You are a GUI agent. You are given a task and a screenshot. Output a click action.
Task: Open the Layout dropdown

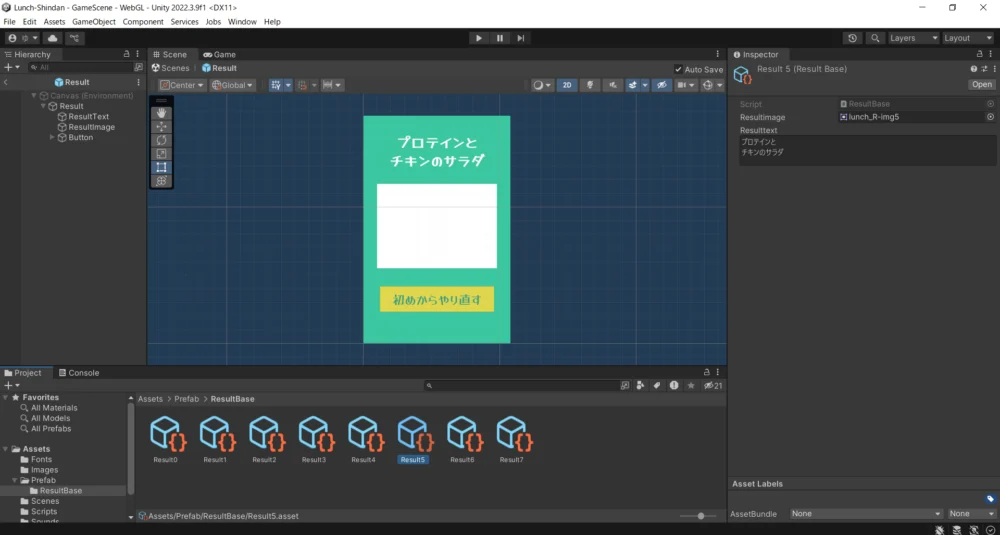click(x=967, y=38)
